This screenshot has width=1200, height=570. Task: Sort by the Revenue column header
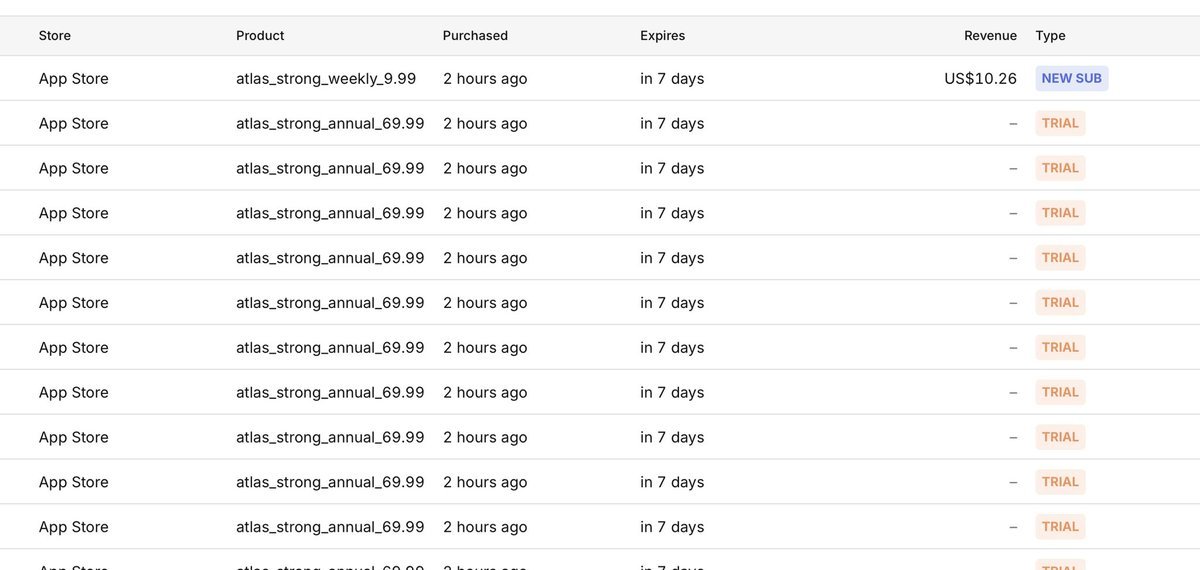[990, 36]
